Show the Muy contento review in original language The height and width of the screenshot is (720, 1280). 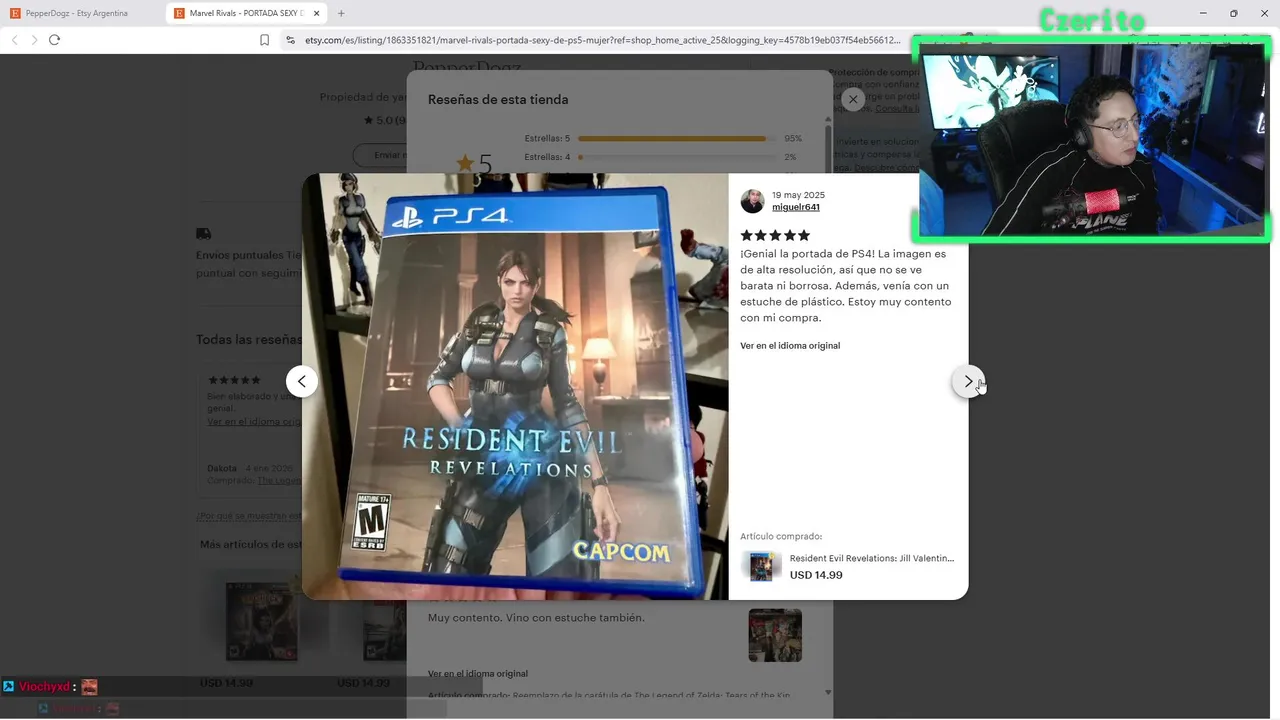click(477, 674)
